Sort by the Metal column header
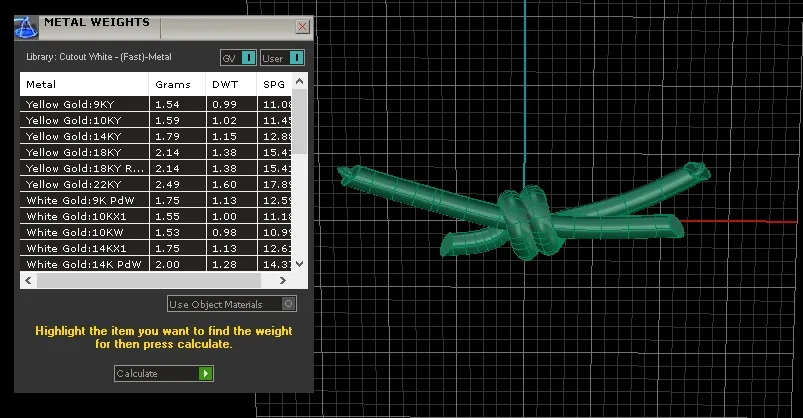 84,85
